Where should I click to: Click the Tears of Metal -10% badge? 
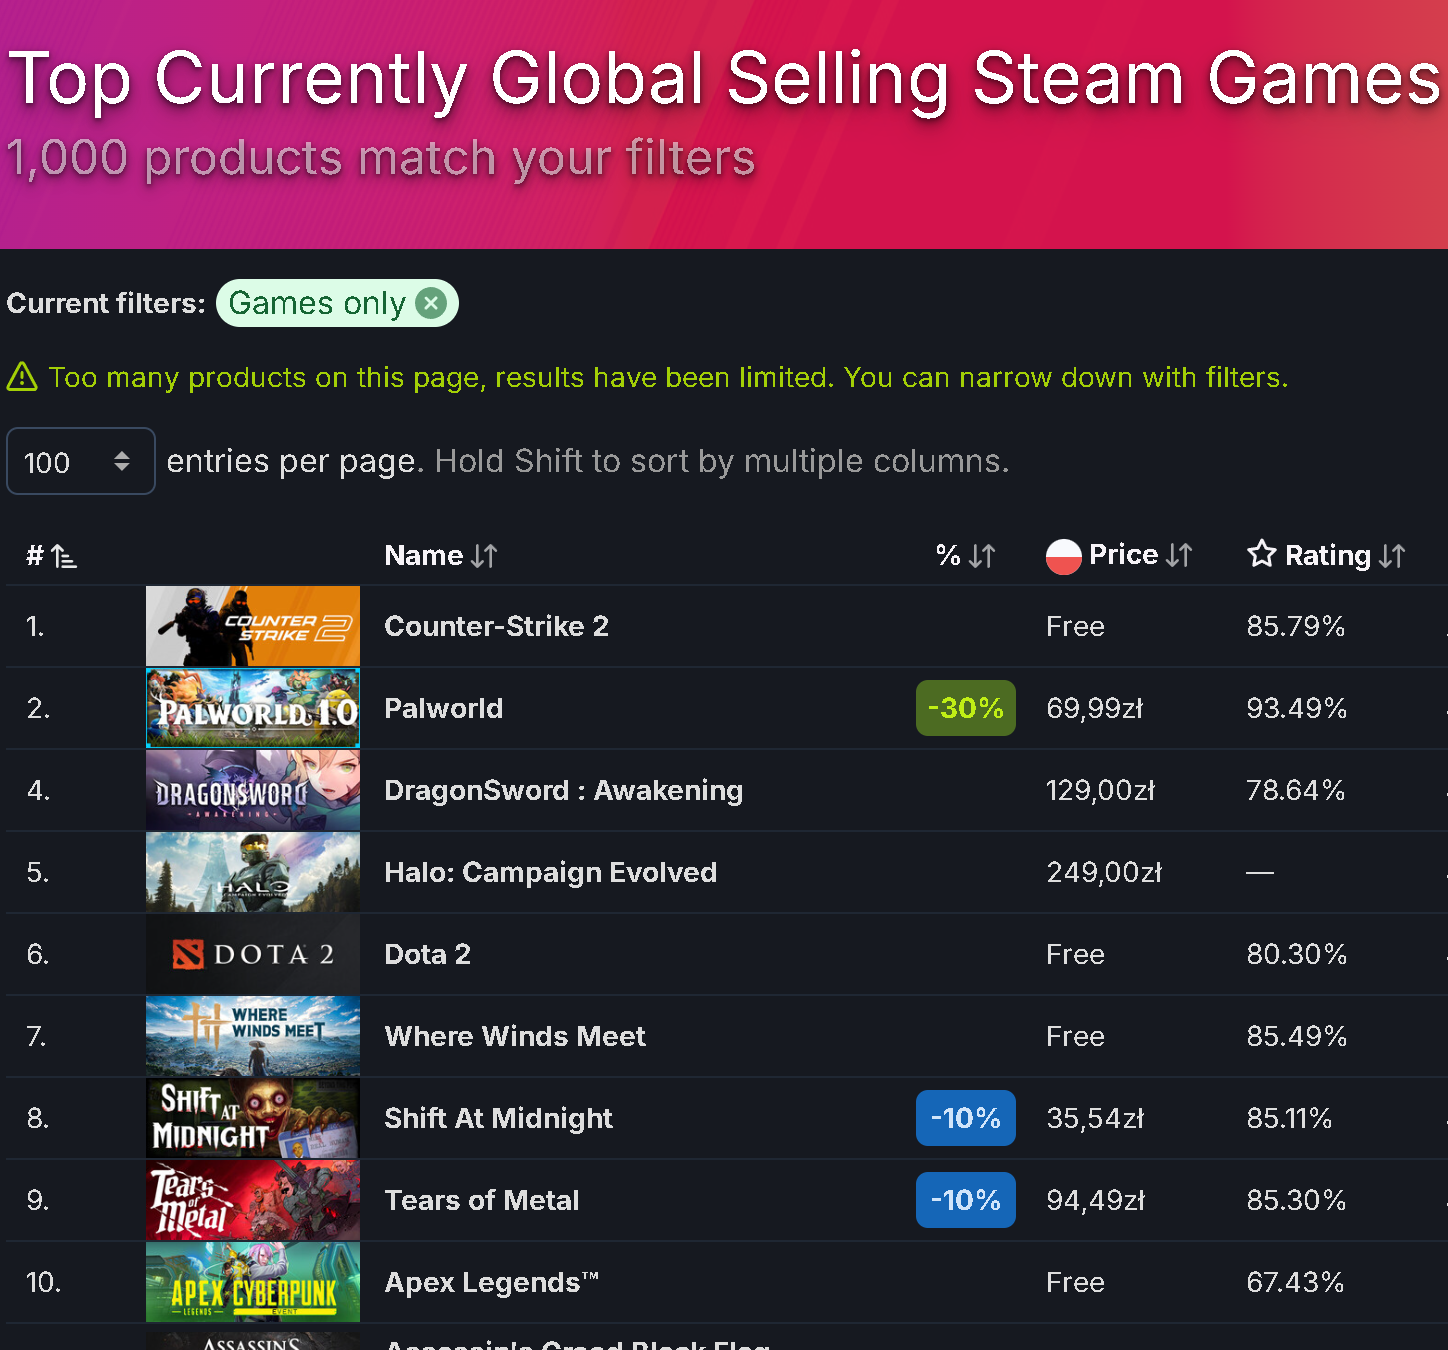[966, 1200]
